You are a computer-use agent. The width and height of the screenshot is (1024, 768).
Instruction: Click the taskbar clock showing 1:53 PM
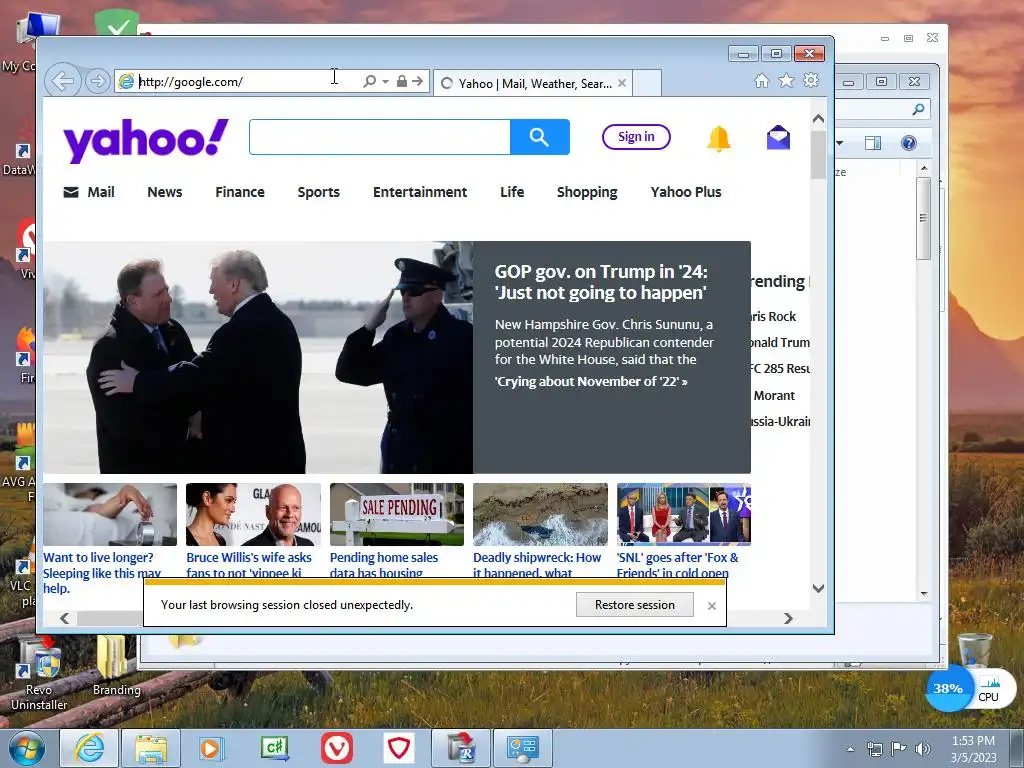973,748
